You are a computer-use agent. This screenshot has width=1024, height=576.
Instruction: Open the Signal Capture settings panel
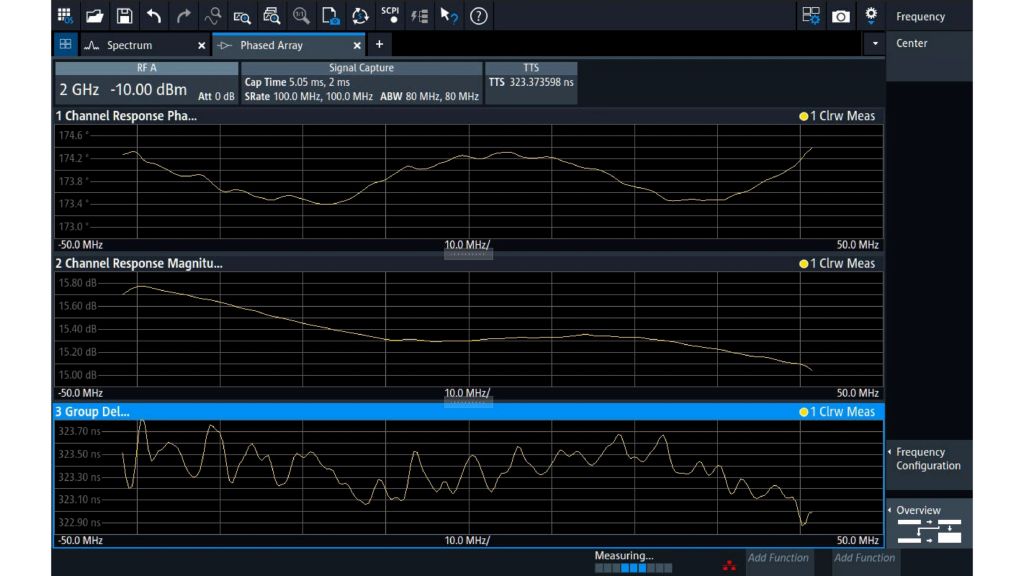point(361,83)
